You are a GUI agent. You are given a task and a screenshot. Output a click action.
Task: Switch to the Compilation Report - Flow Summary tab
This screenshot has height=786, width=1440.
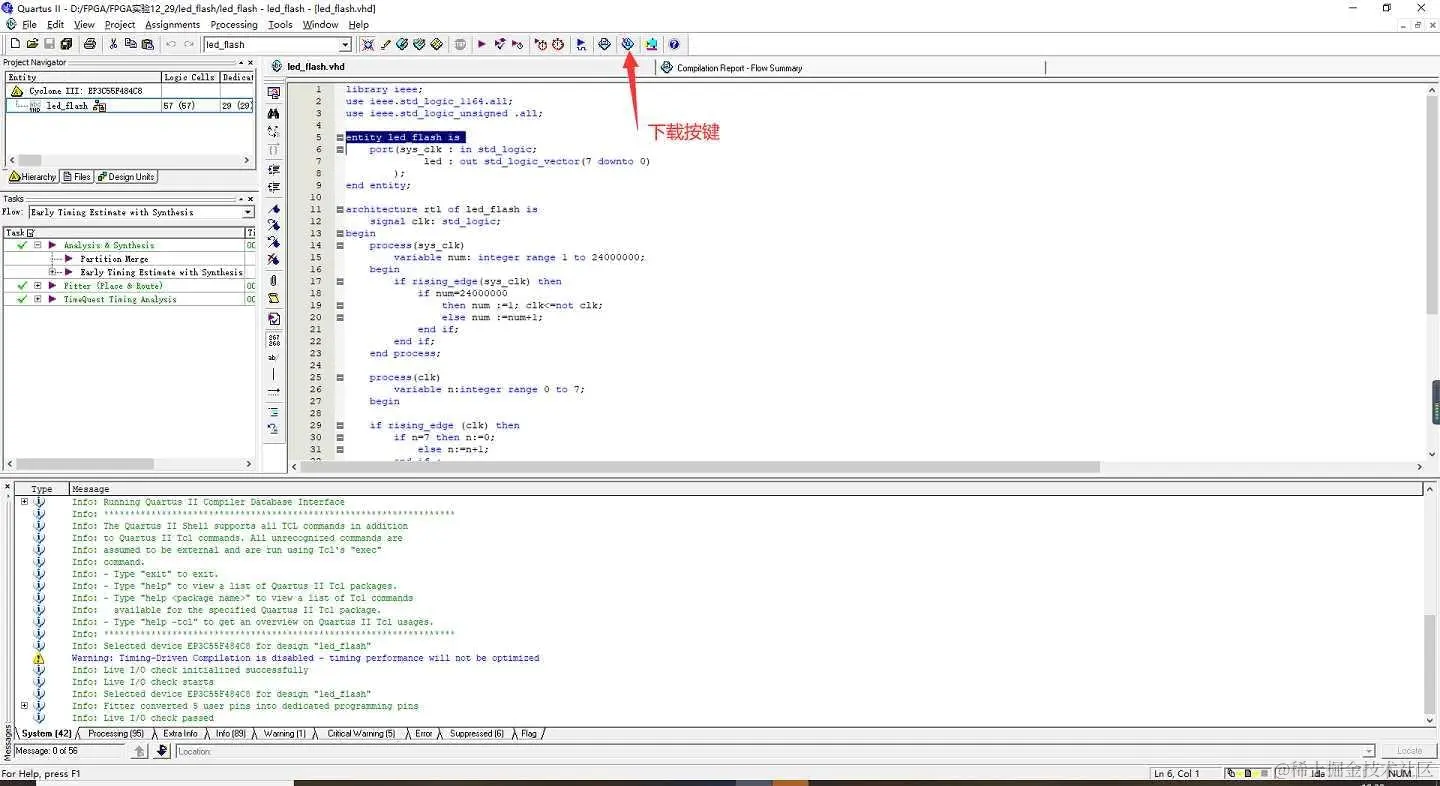[x=739, y=68]
